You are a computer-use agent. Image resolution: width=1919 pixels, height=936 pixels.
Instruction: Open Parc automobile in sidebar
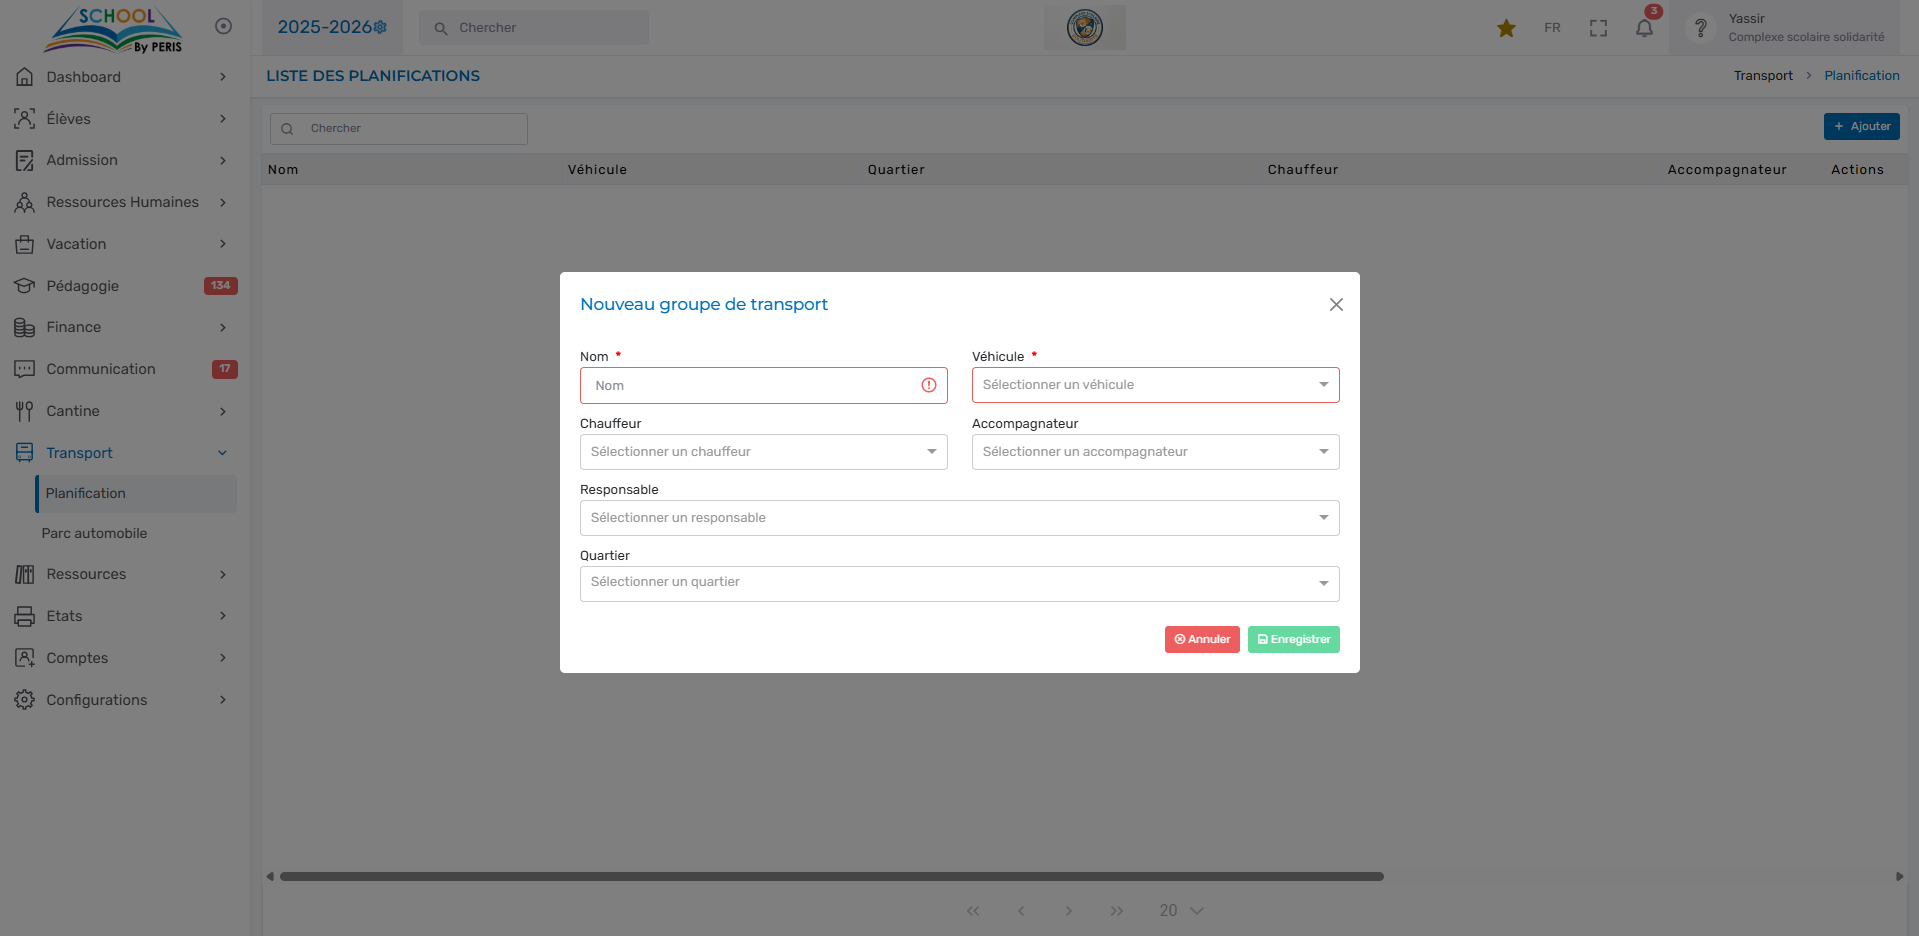94,534
